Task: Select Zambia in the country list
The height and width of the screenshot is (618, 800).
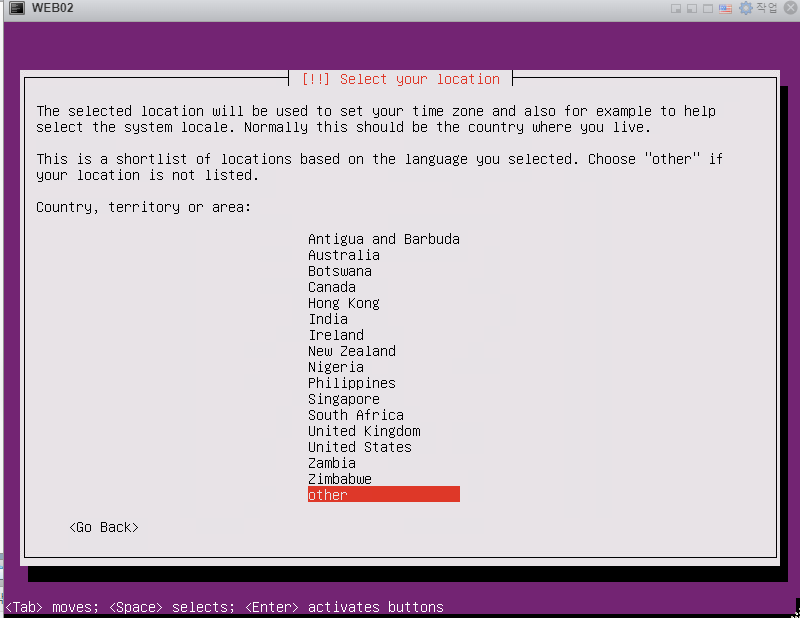Action: [x=384, y=463]
